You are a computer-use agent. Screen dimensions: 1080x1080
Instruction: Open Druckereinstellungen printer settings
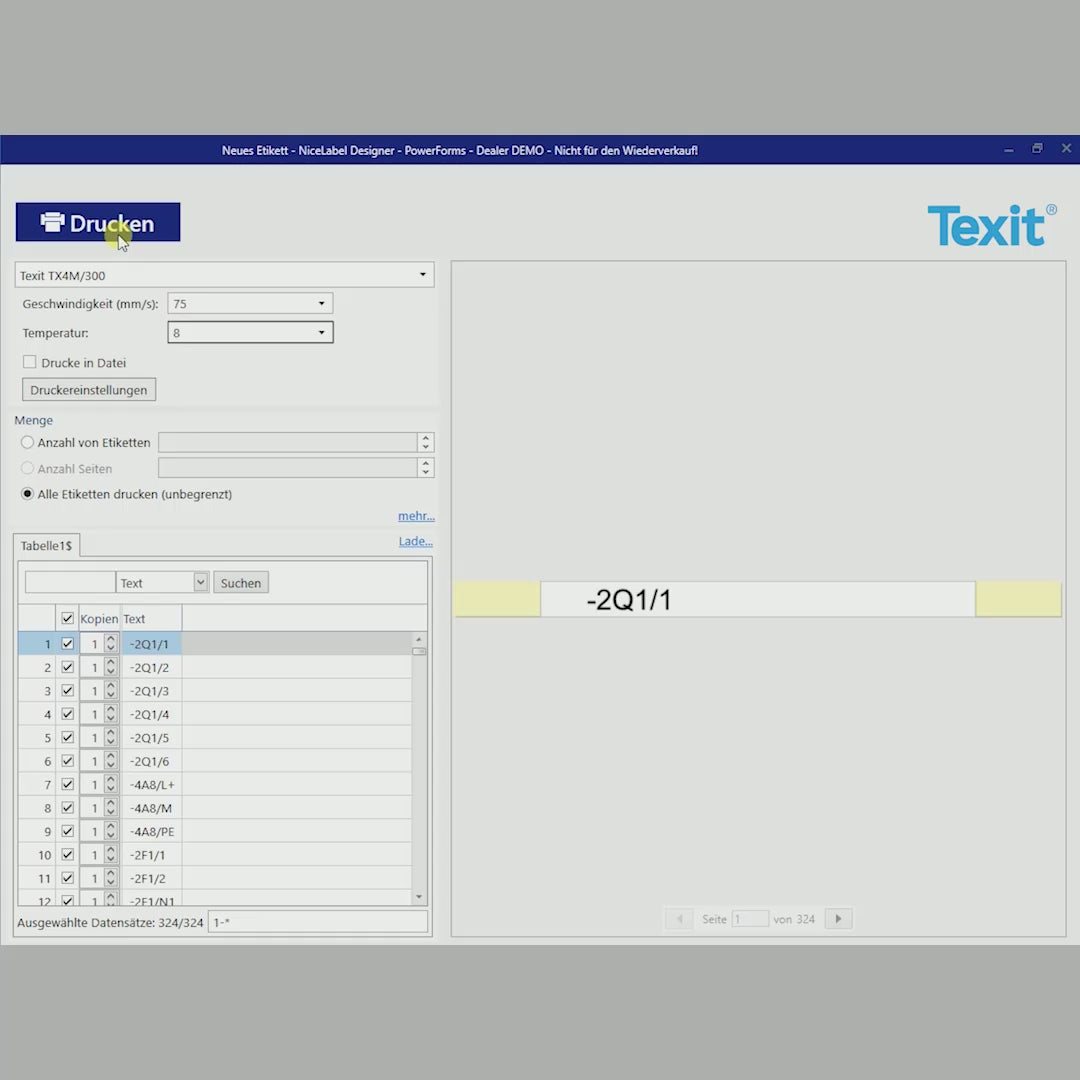[x=89, y=390]
